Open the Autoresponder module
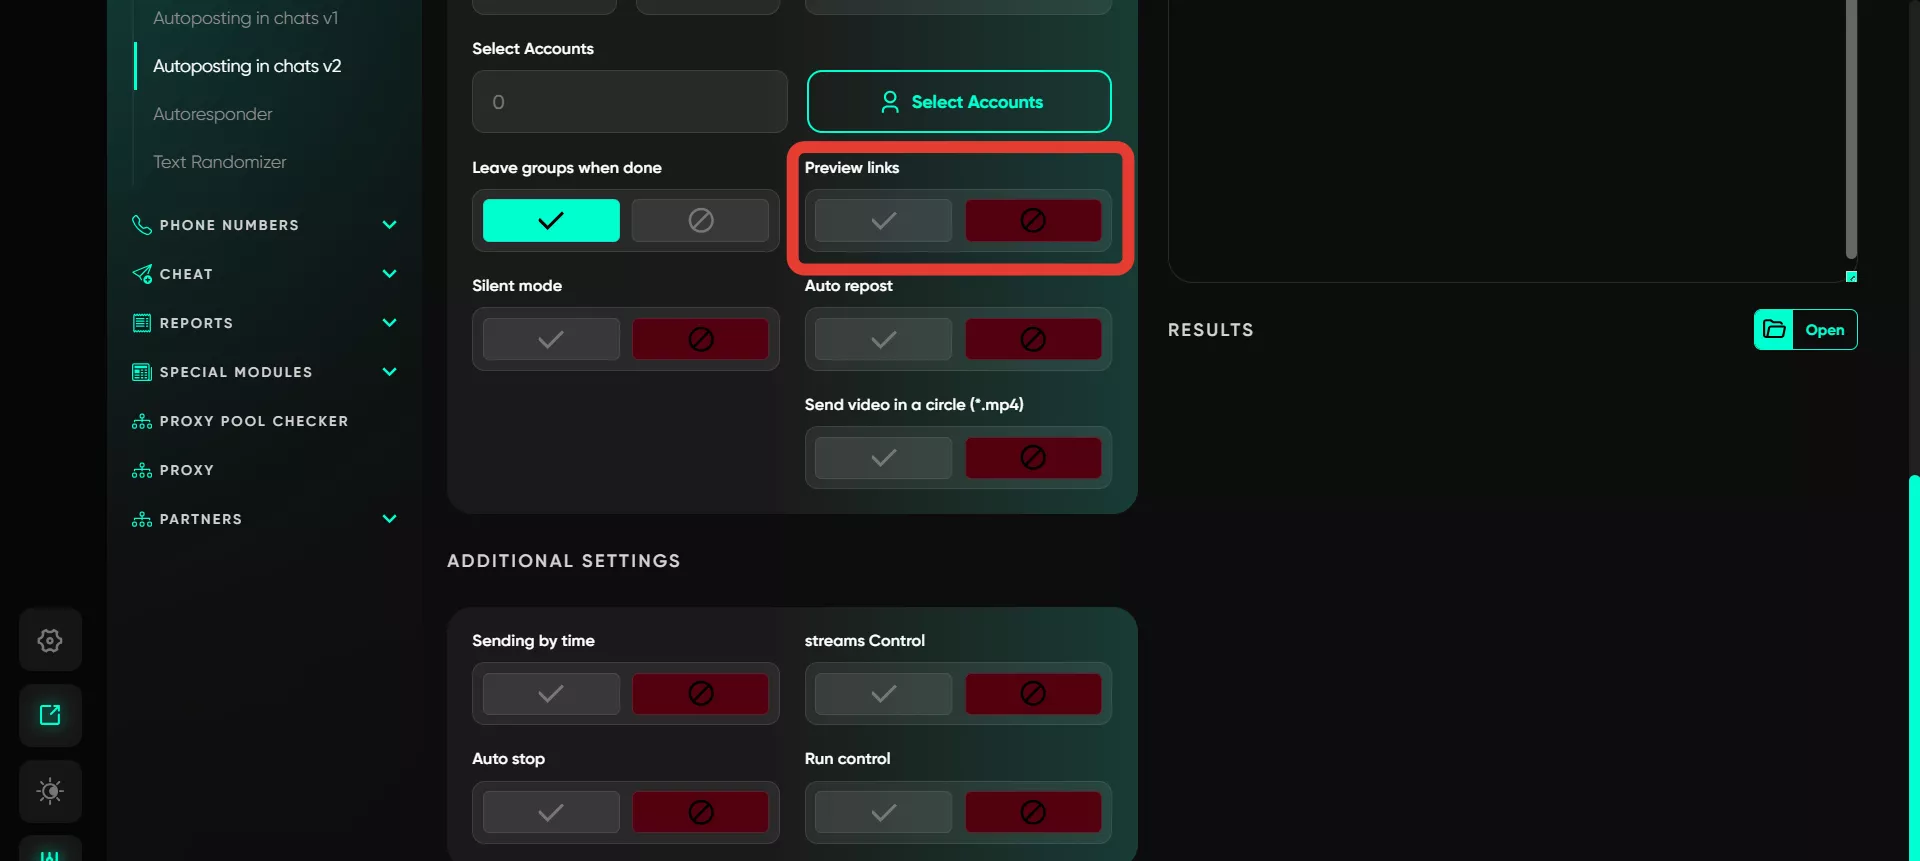Image resolution: width=1920 pixels, height=861 pixels. coord(212,114)
